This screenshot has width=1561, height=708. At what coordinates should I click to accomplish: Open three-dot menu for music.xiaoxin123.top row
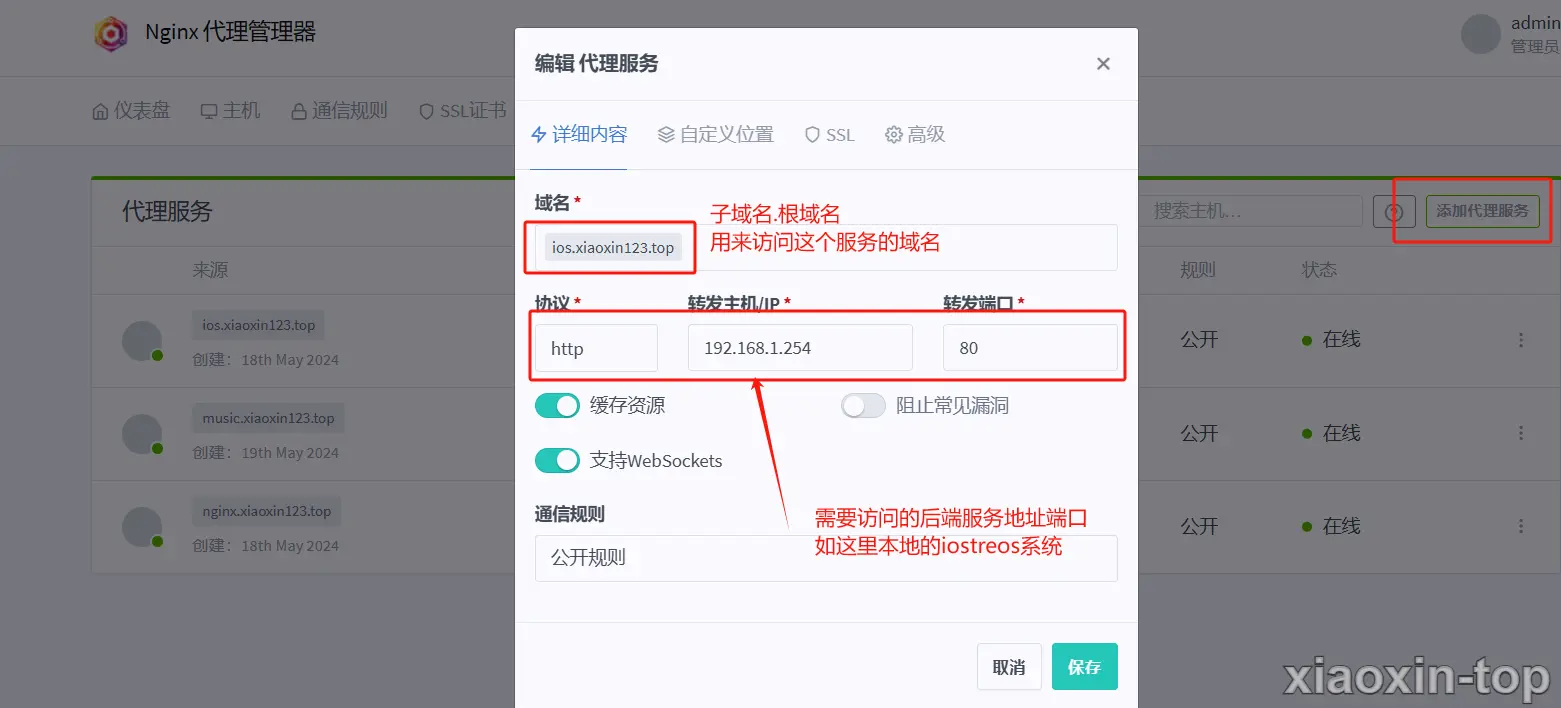point(1521,433)
